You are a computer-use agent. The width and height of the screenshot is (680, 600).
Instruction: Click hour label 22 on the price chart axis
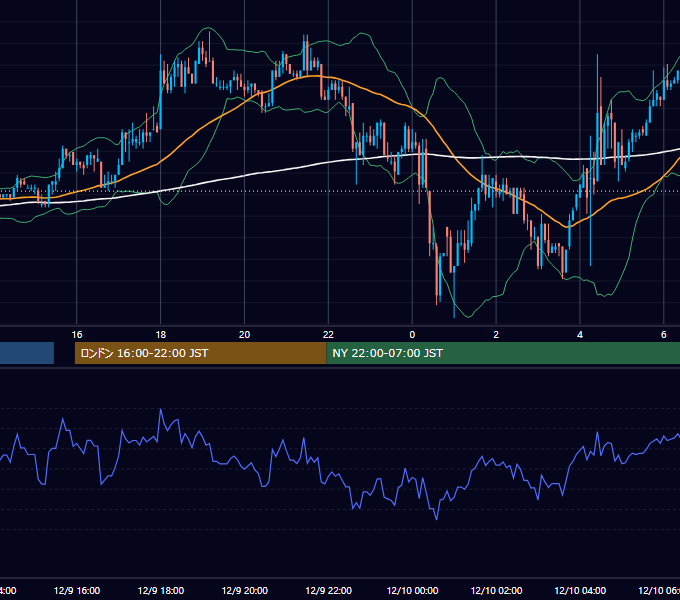coord(328,335)
